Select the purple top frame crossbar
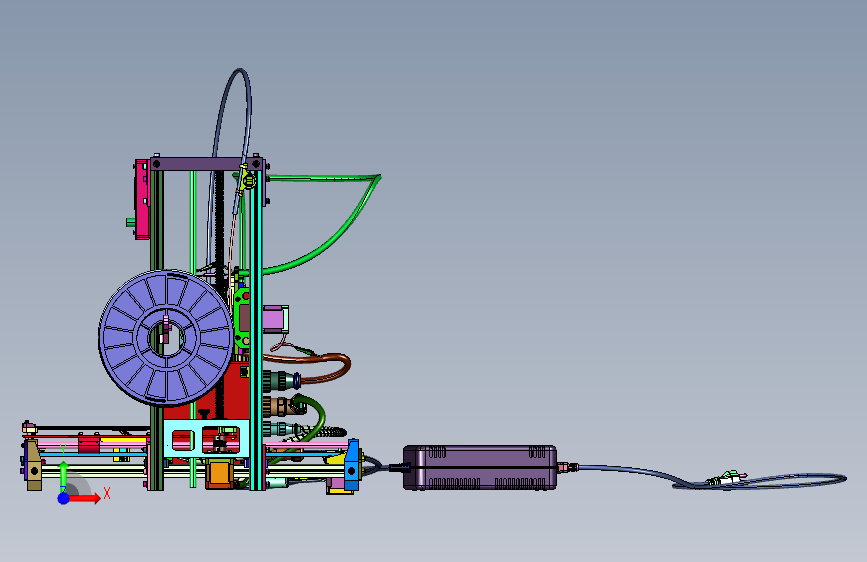This screenshot has height=562, width=867. [207, 164]
